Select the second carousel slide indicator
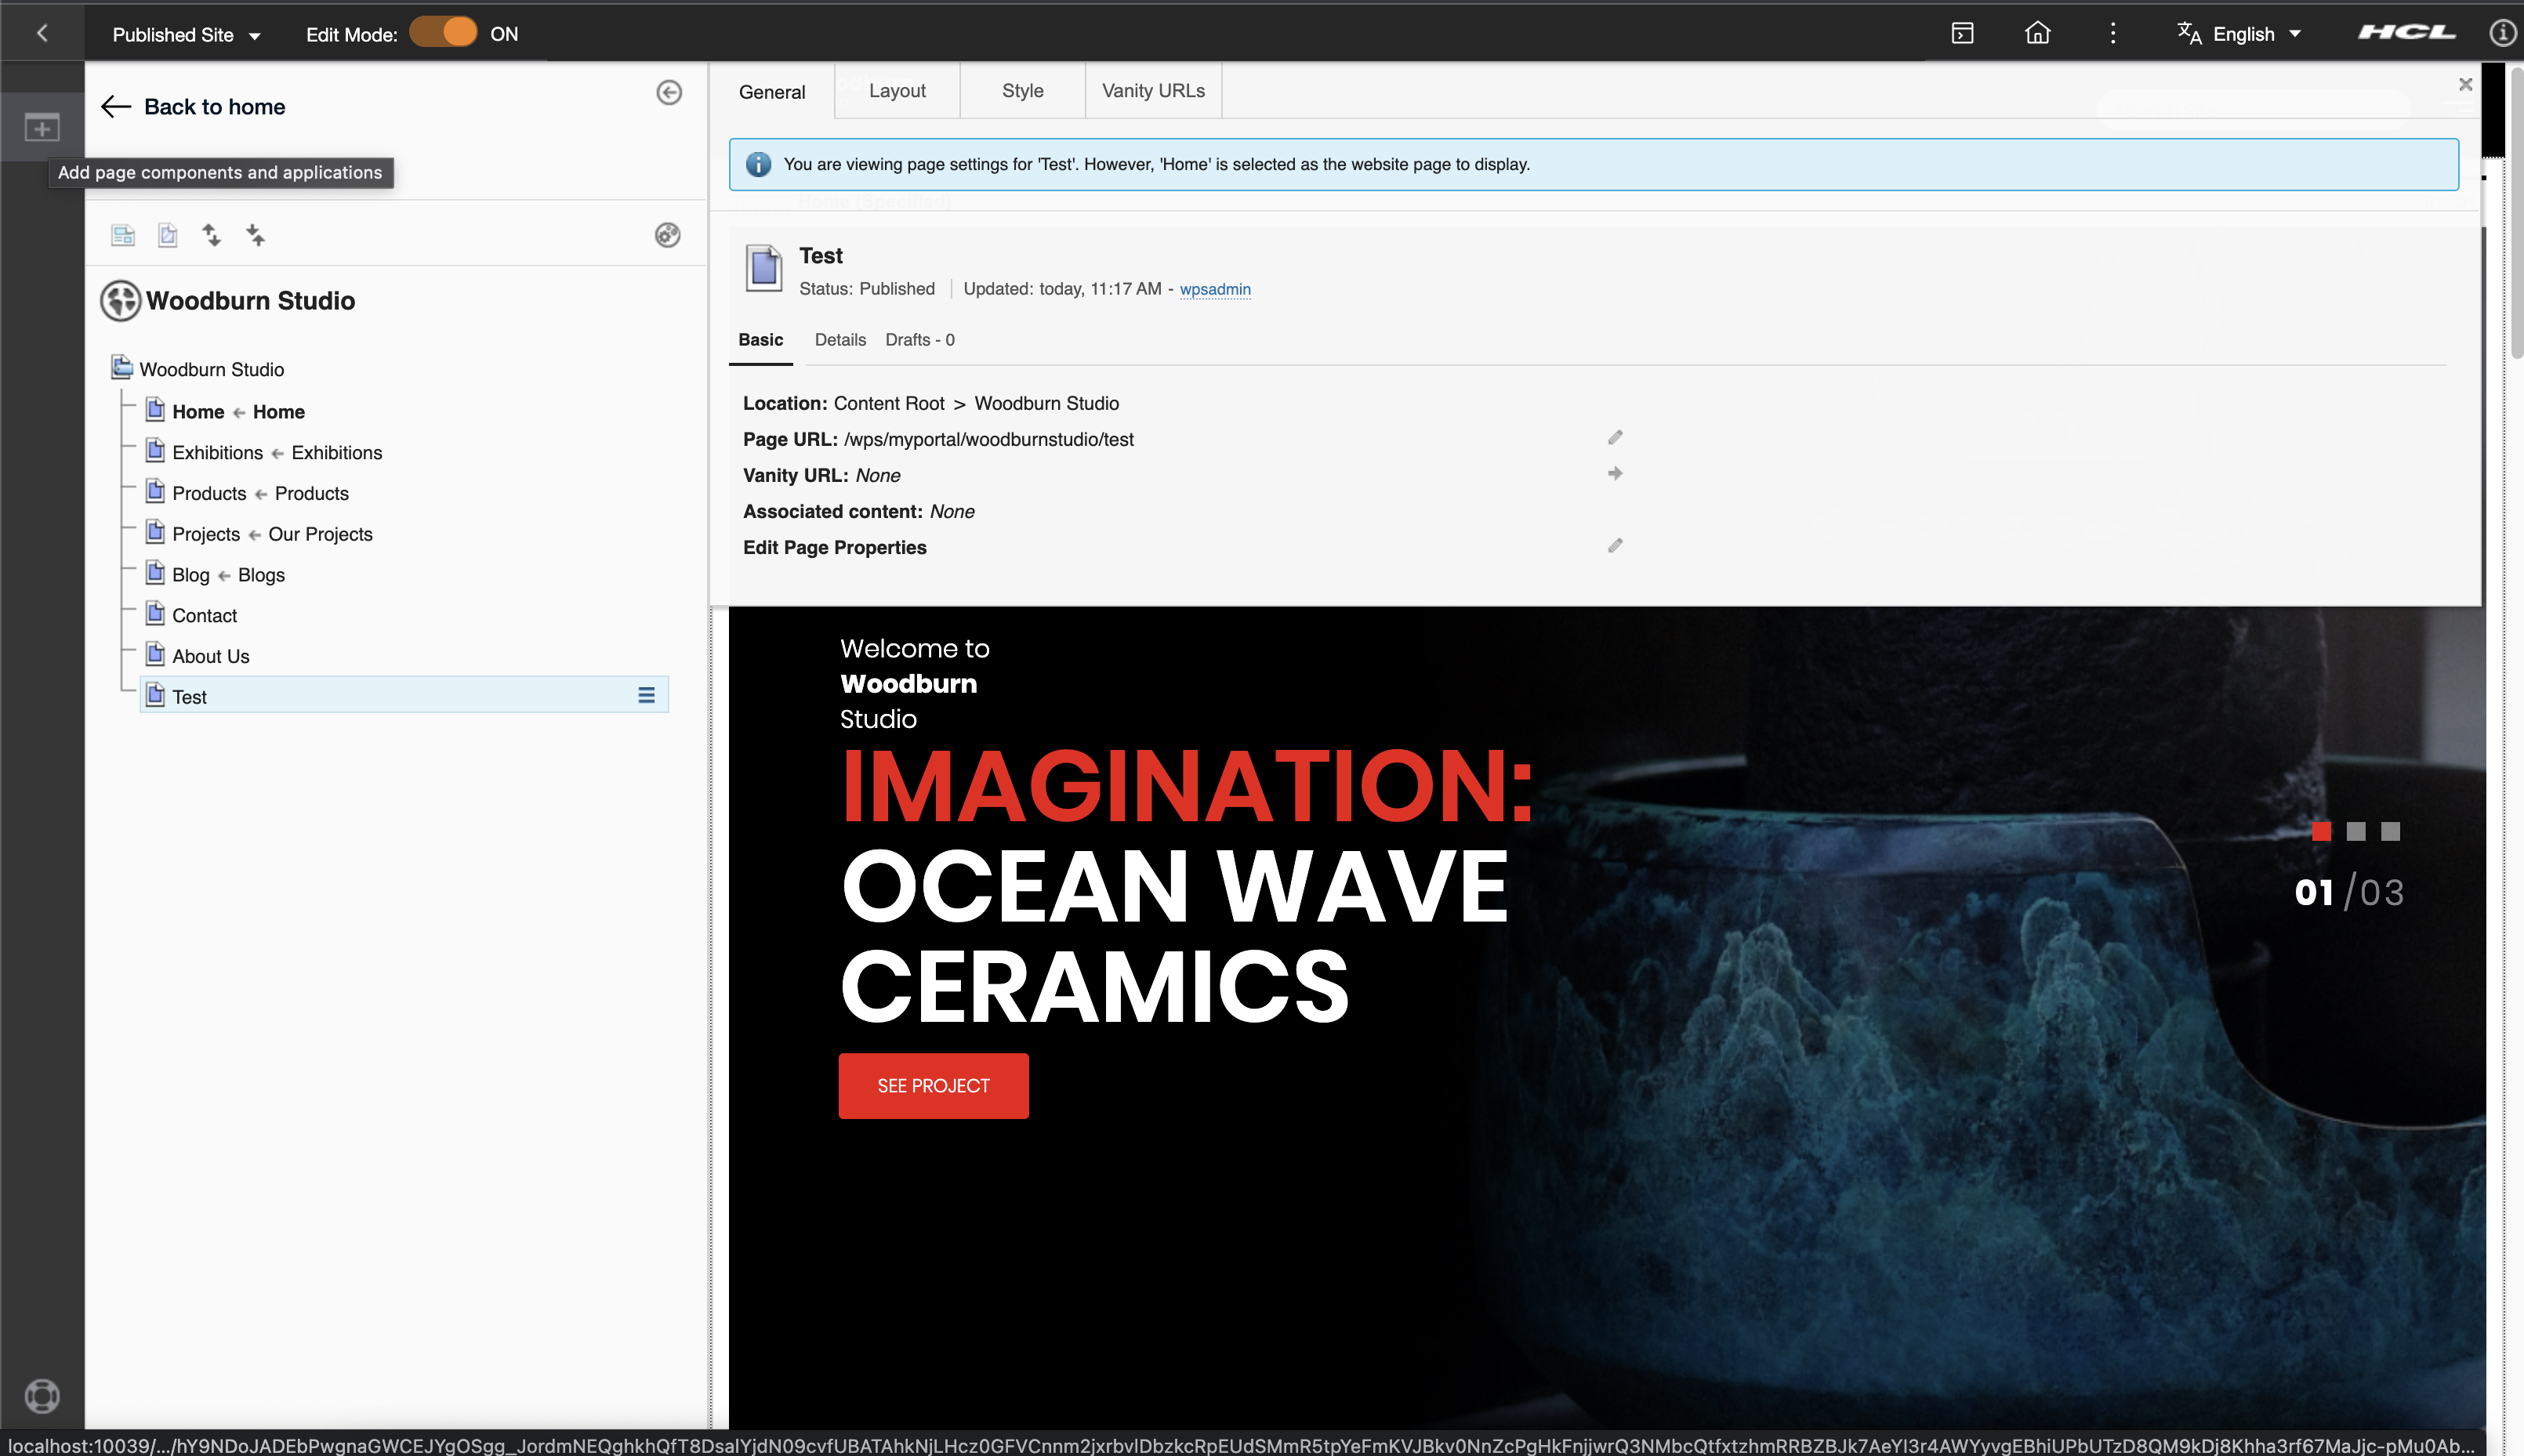Image resolution: width=2524 pixels, height=1456 pixels. click(2355, 831)
